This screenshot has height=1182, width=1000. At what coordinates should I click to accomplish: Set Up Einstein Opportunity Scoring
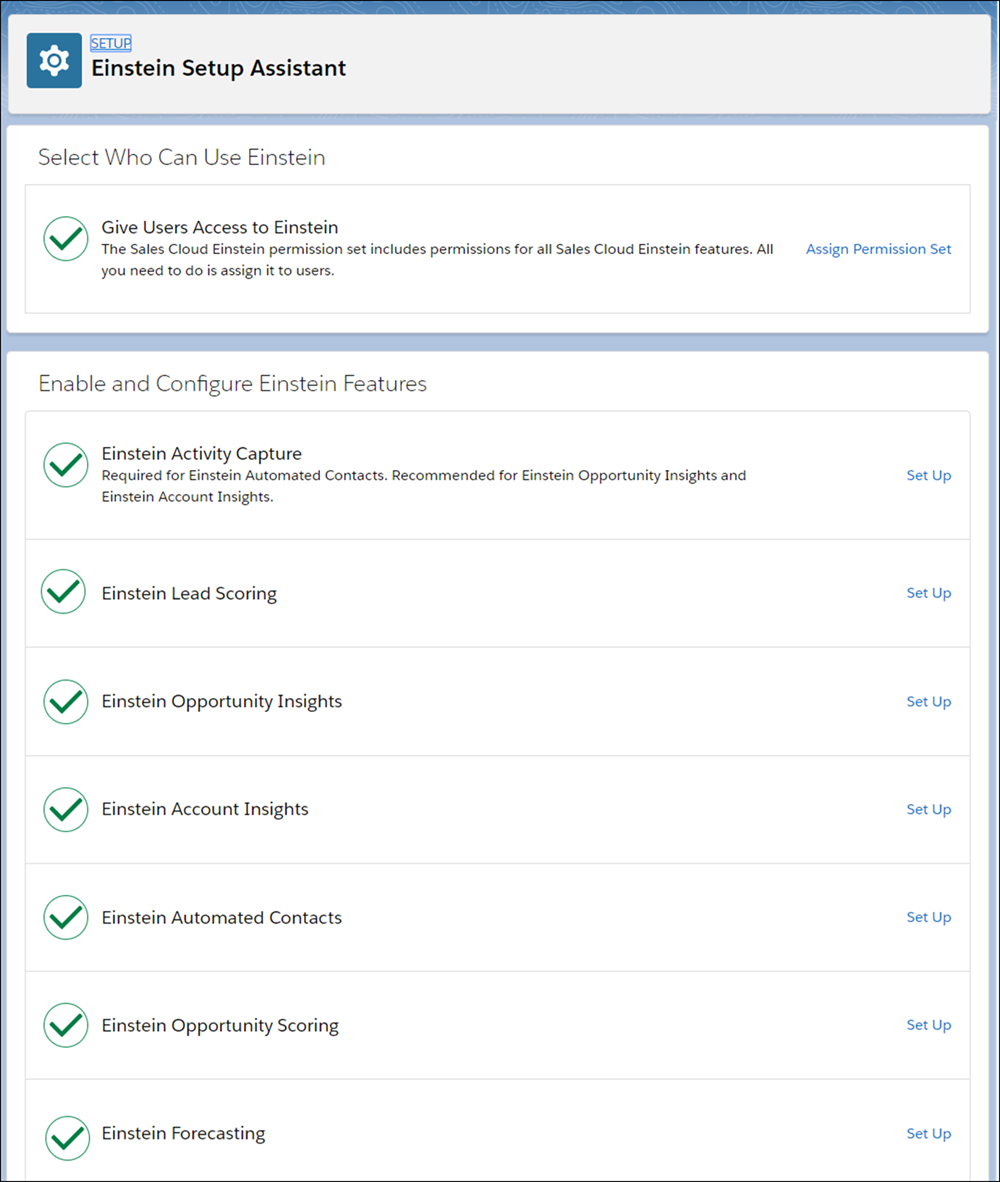(x=928, y=1024)
